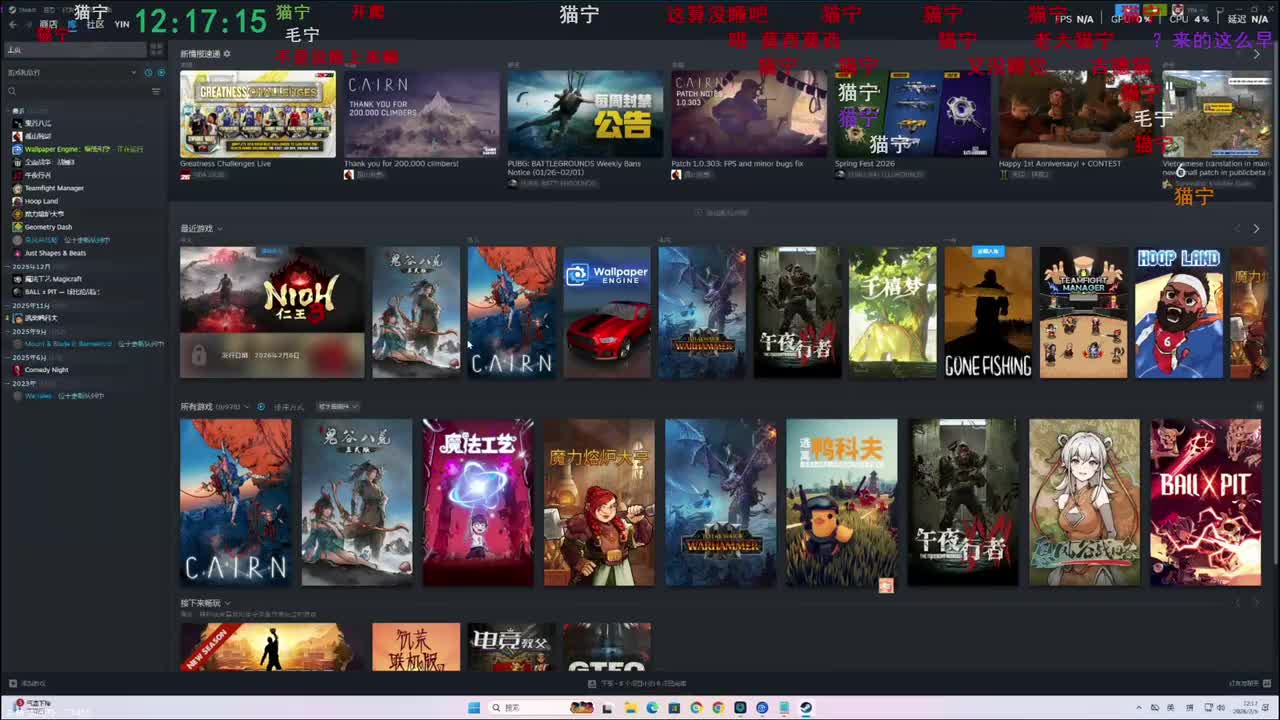Open Hoop Land cover in recent games
The height and width of the screenshot is (720, 1280).
click(x=1179, y=313)
